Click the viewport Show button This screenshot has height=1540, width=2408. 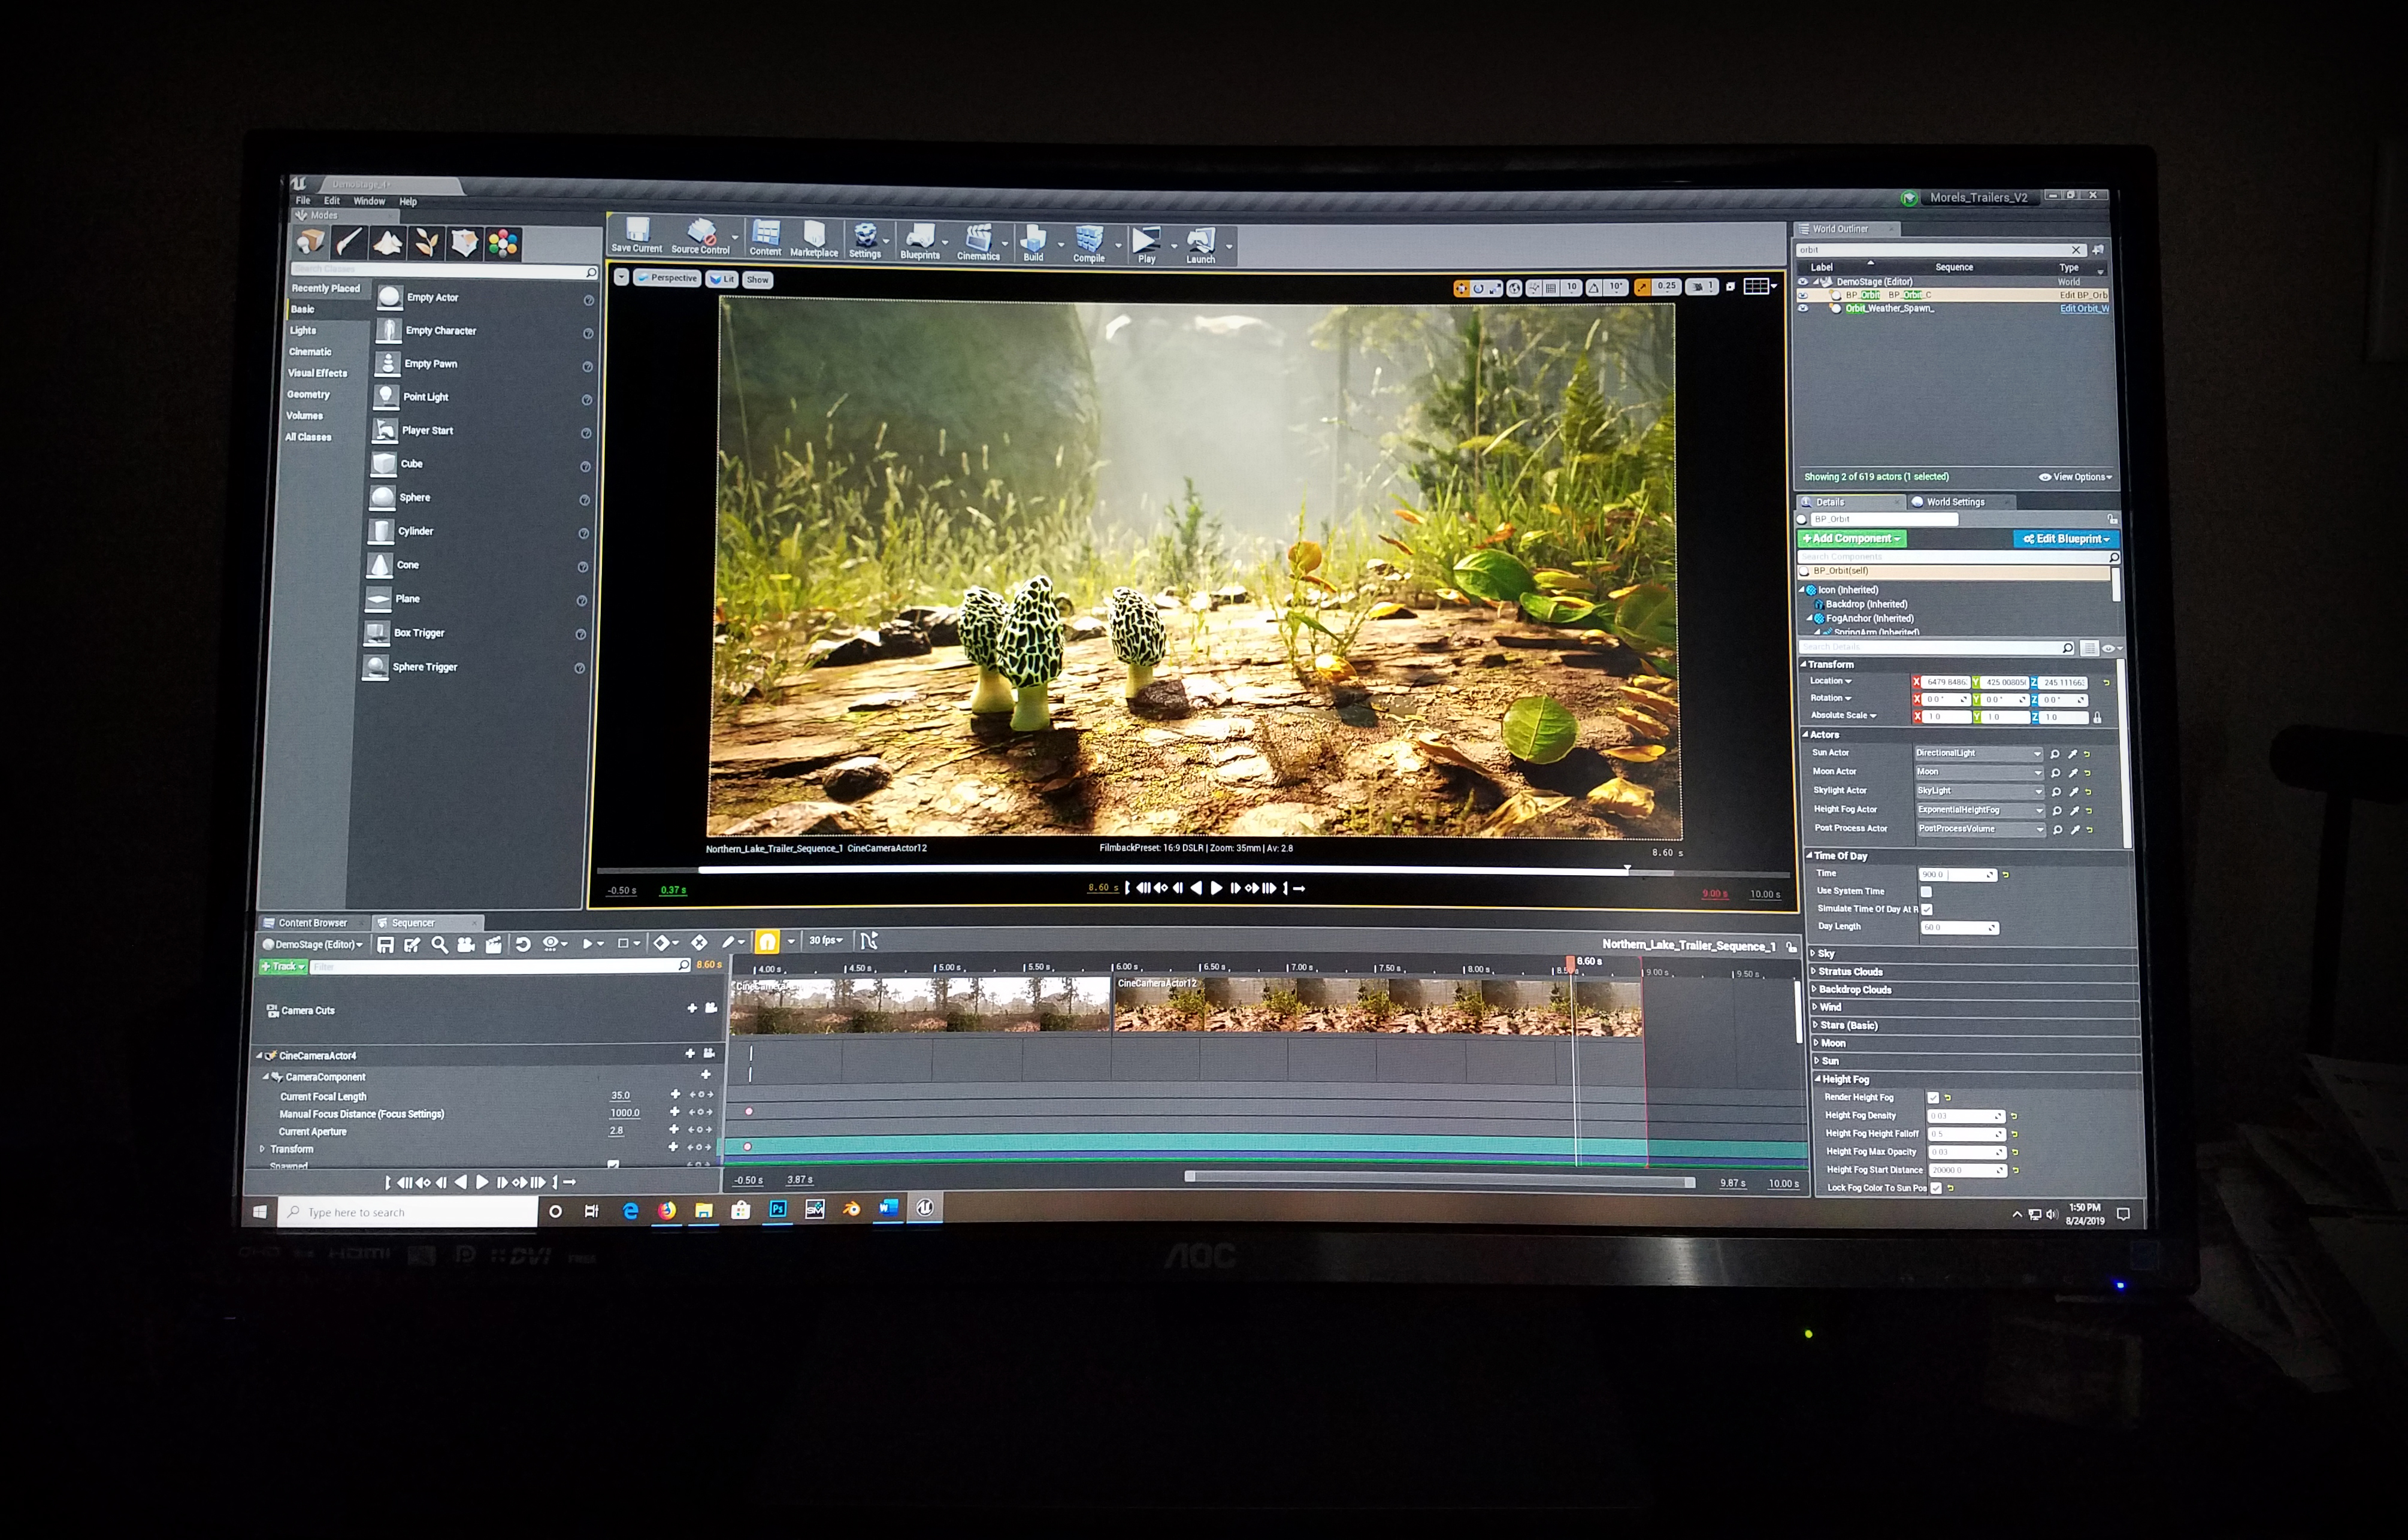(x=757, y=280)
